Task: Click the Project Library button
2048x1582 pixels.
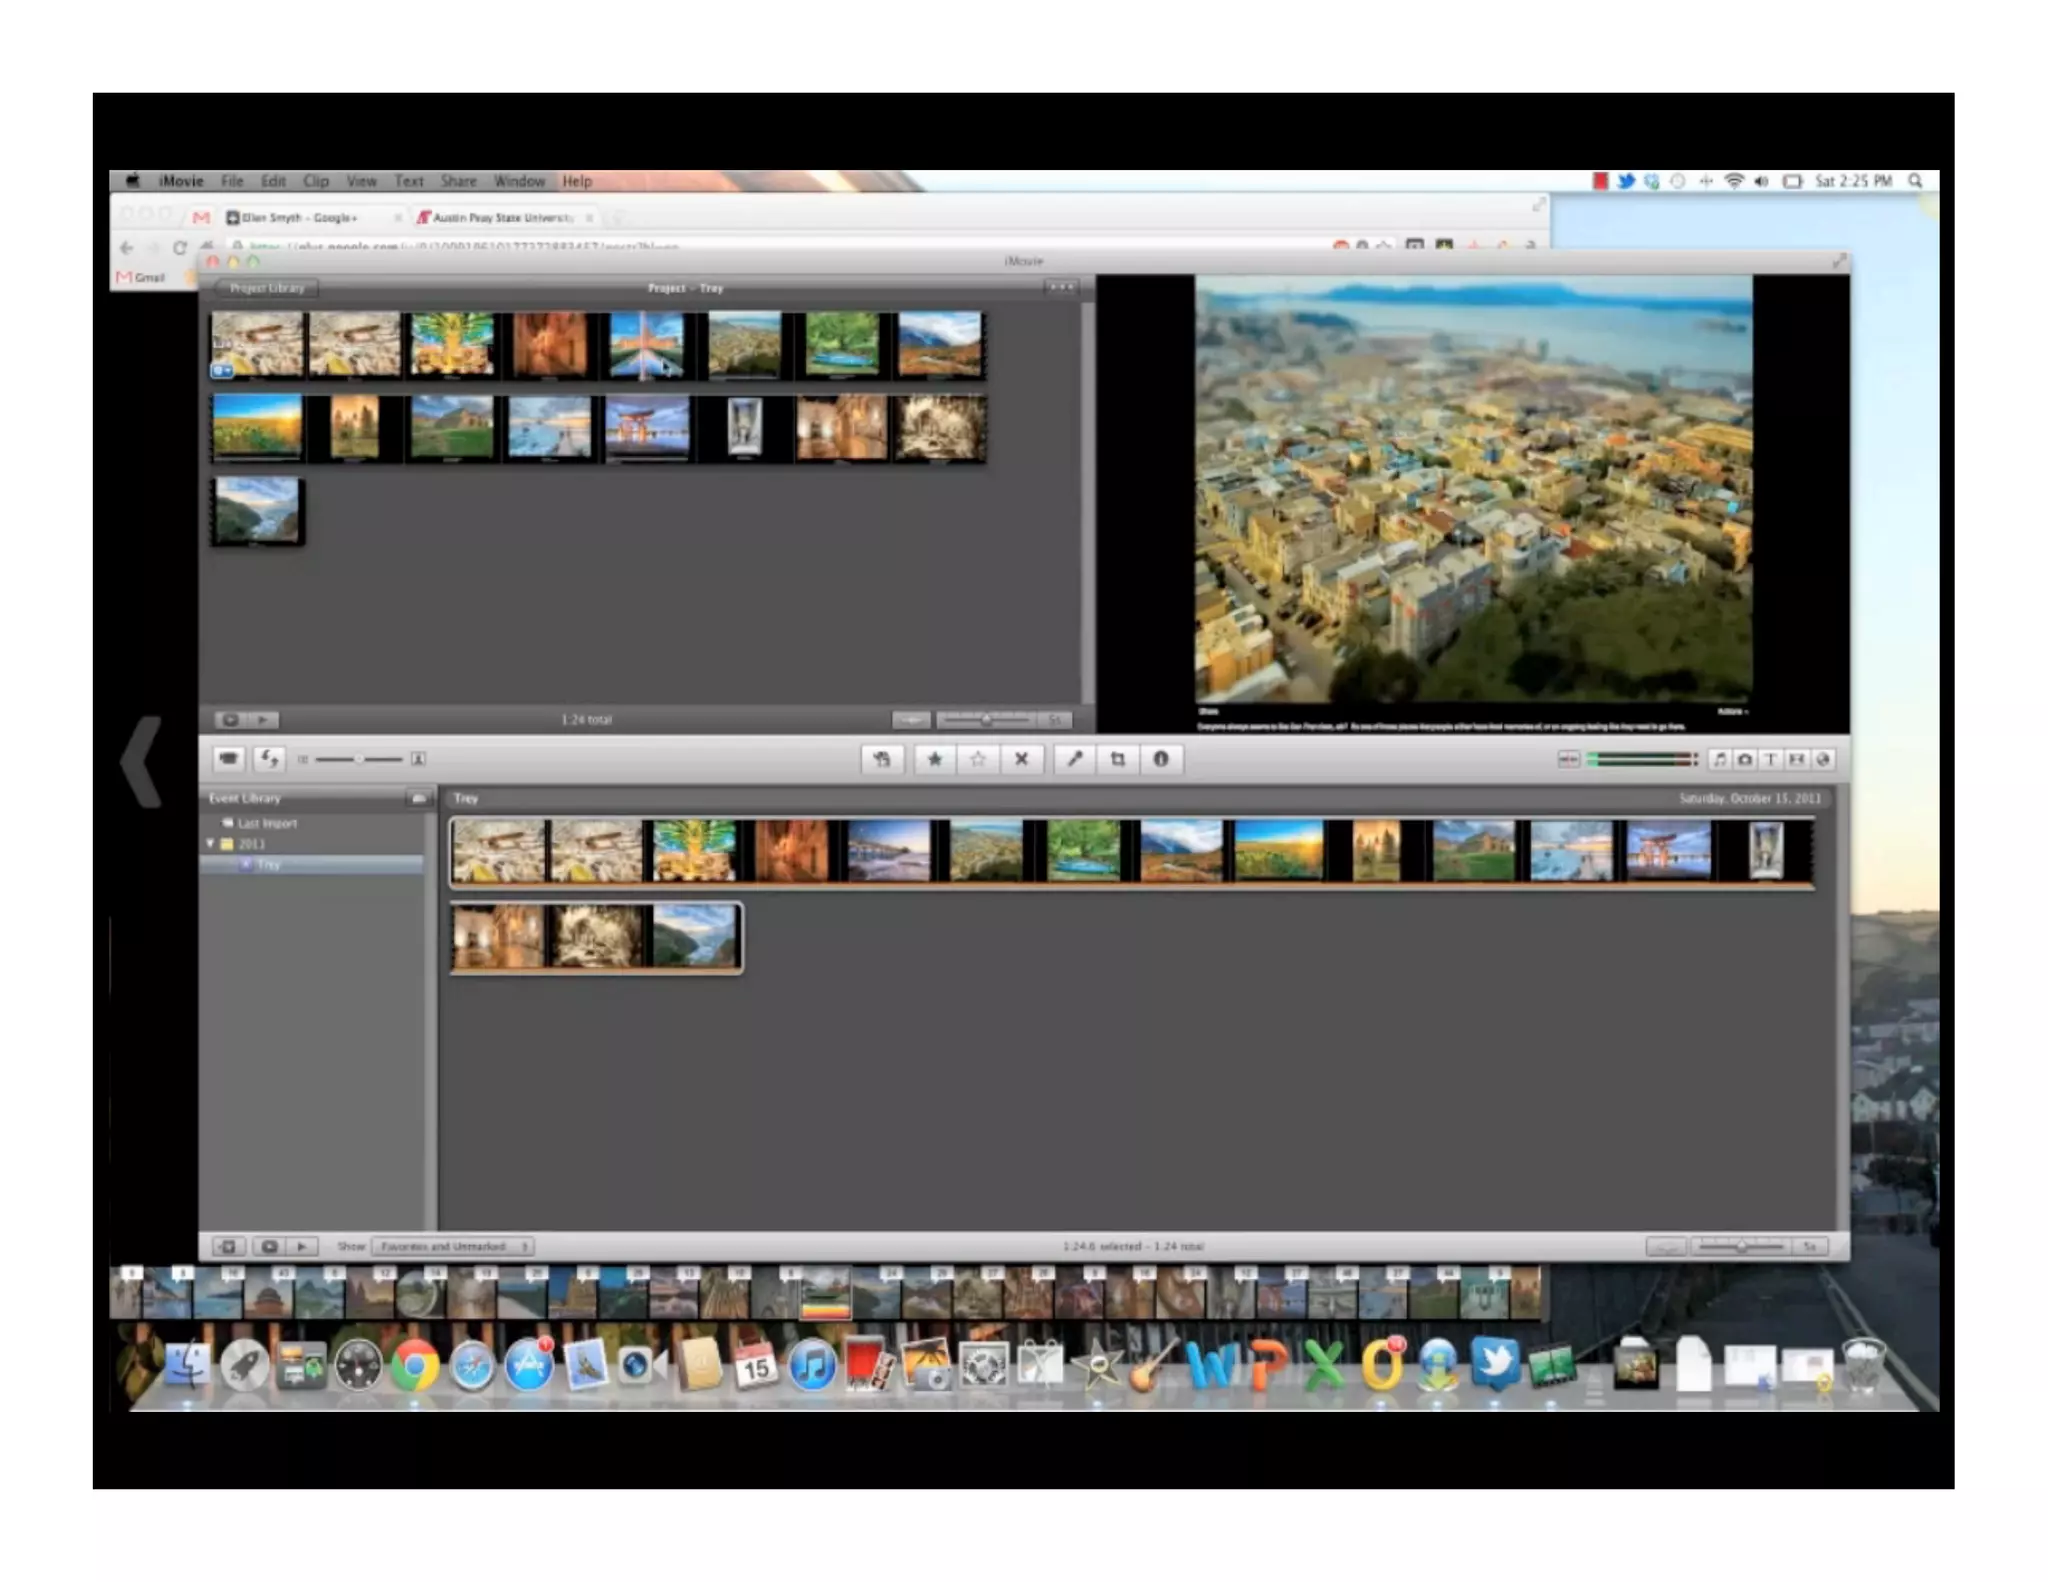Action: coord(266,288)
